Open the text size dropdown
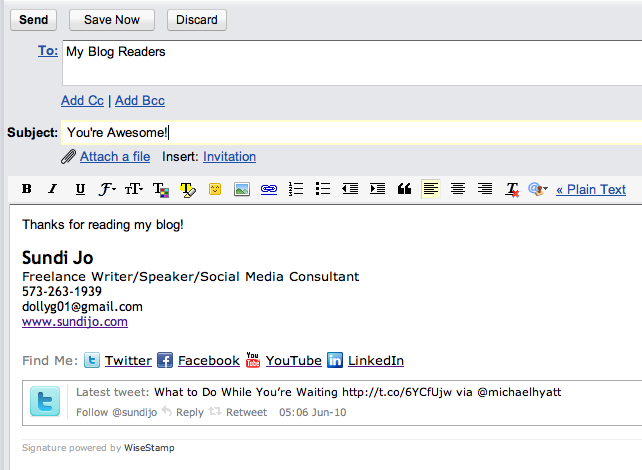The height and width of the screenshot is (470, 642). coord(134,189)
